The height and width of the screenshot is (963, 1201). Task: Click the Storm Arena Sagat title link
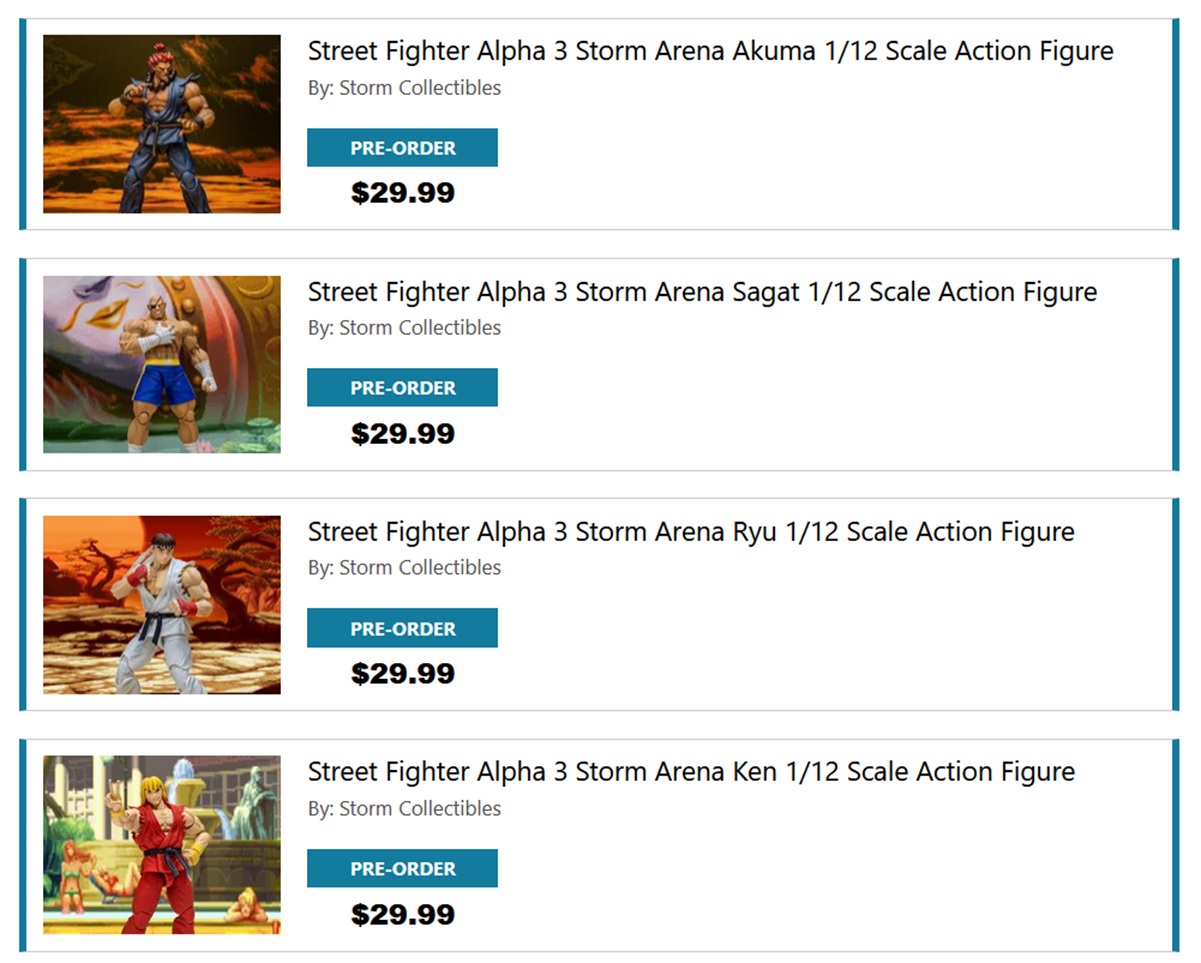tap(702, 291)
